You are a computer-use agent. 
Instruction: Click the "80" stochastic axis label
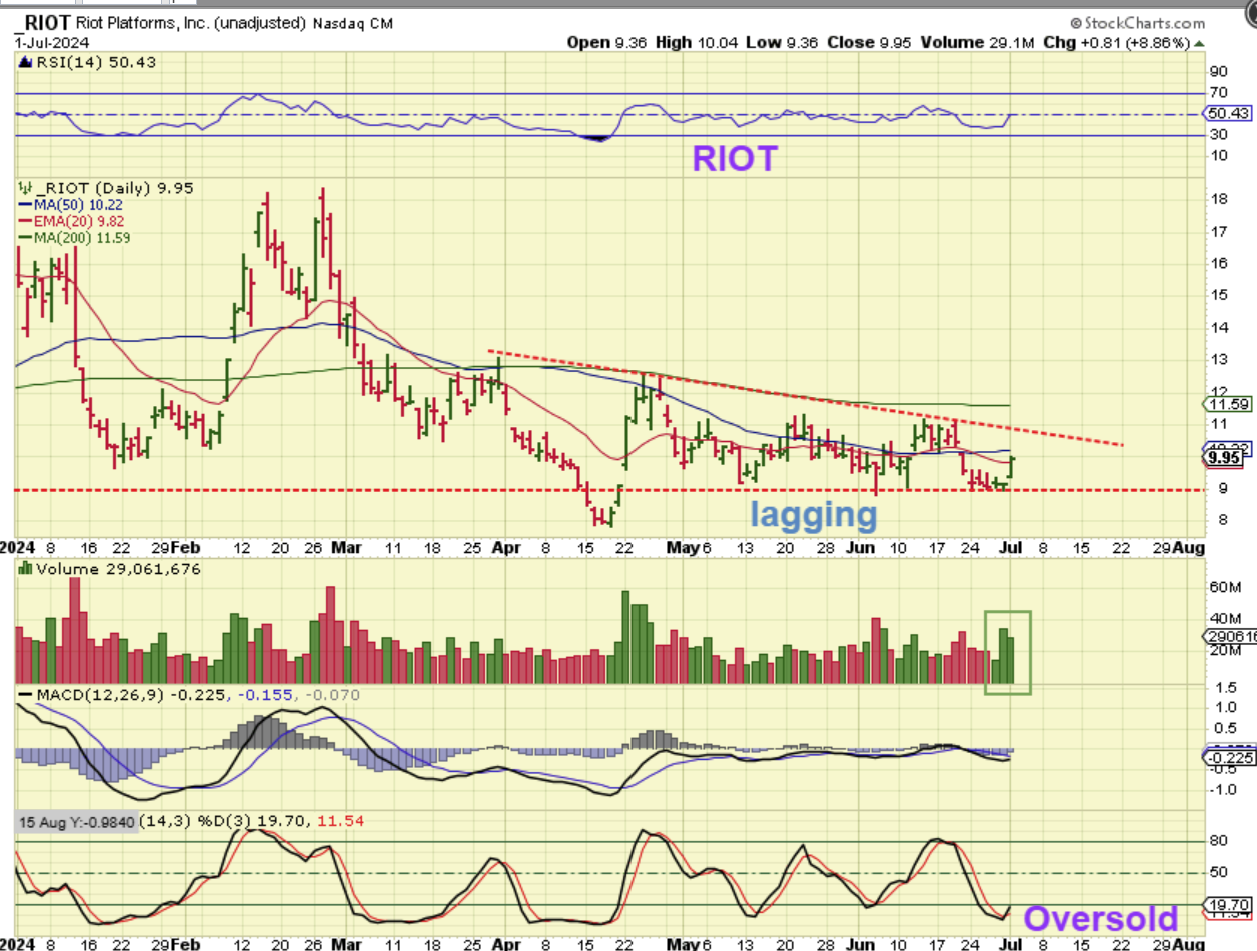(1218, 841)
